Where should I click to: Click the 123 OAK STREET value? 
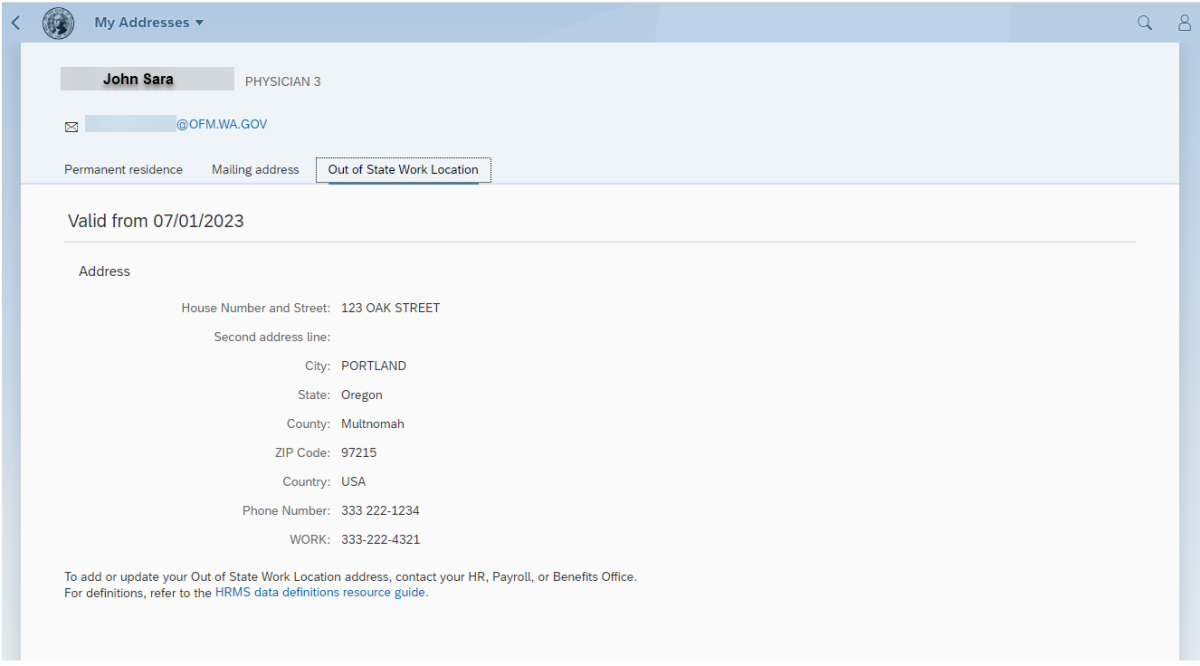point(390,308)
